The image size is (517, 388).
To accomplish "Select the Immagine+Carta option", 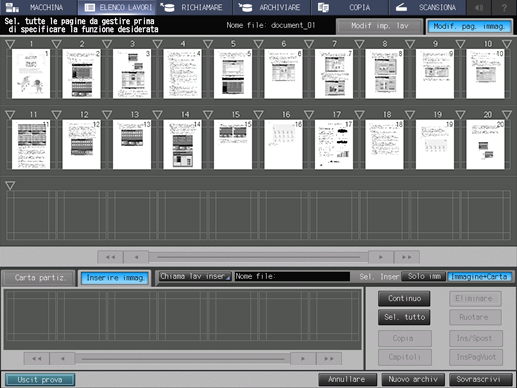I will point(479,276).
